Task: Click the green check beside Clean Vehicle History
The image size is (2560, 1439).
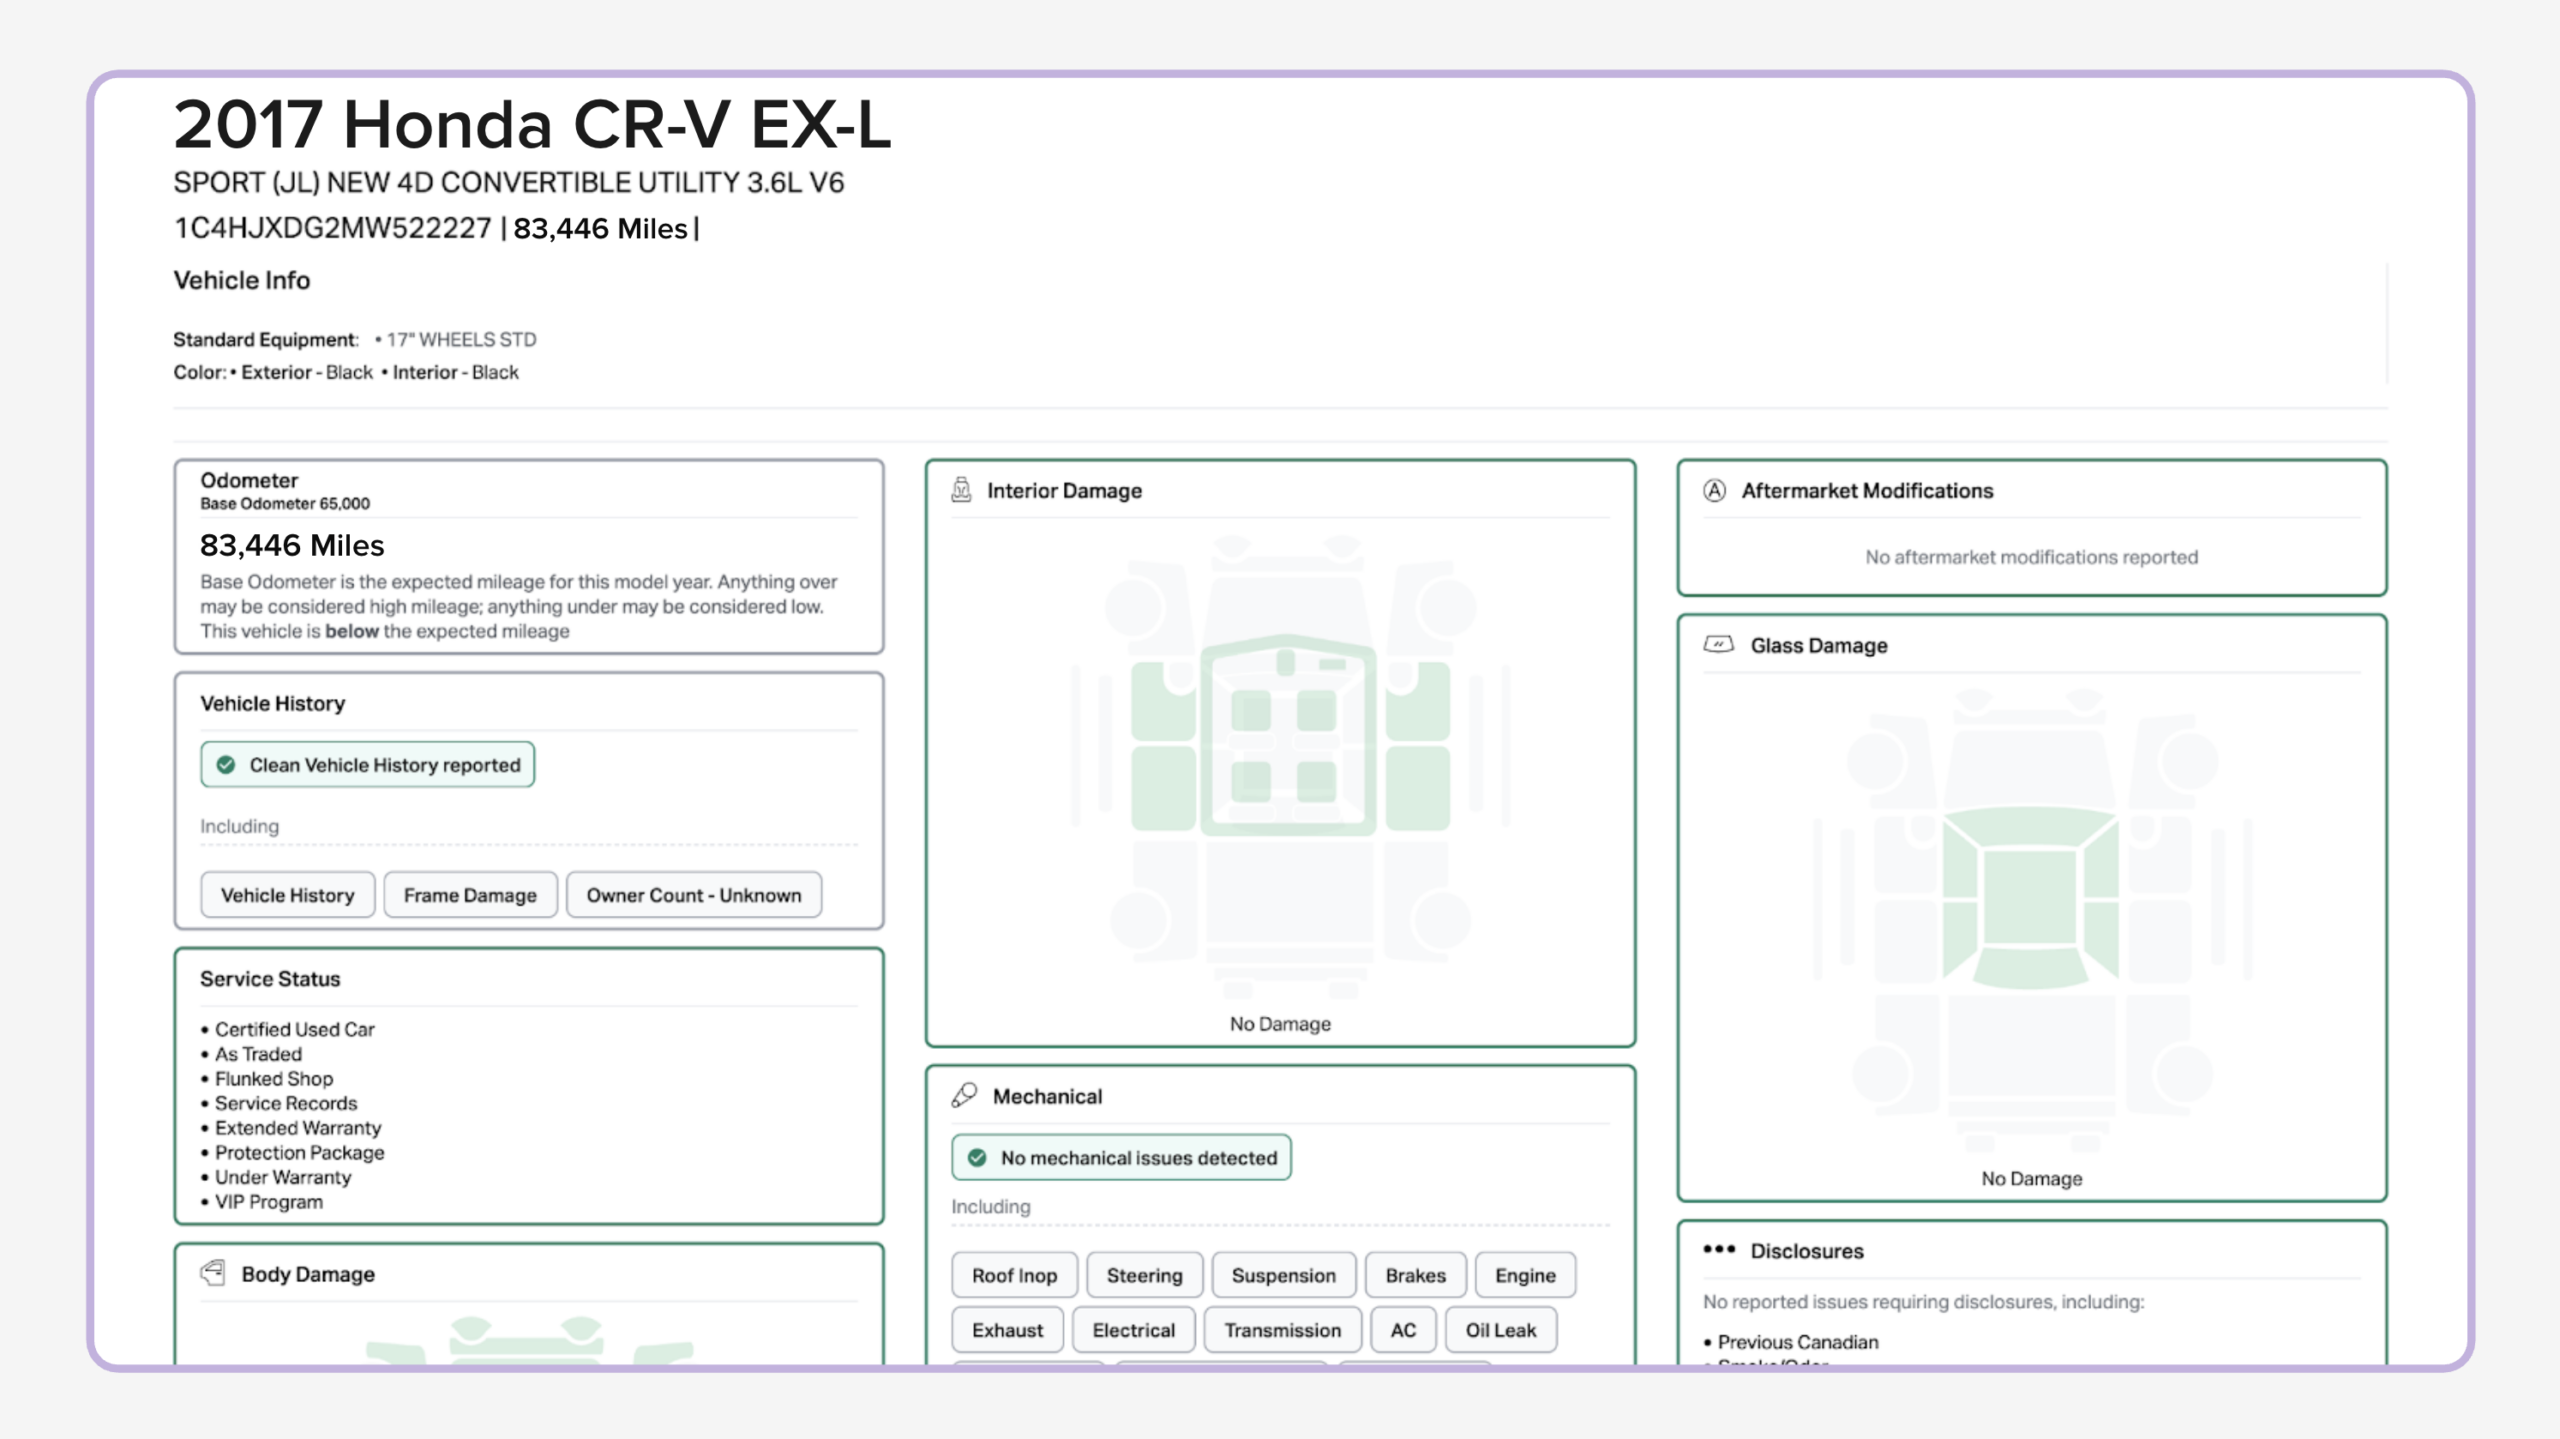Action: (x=226, y=765)
